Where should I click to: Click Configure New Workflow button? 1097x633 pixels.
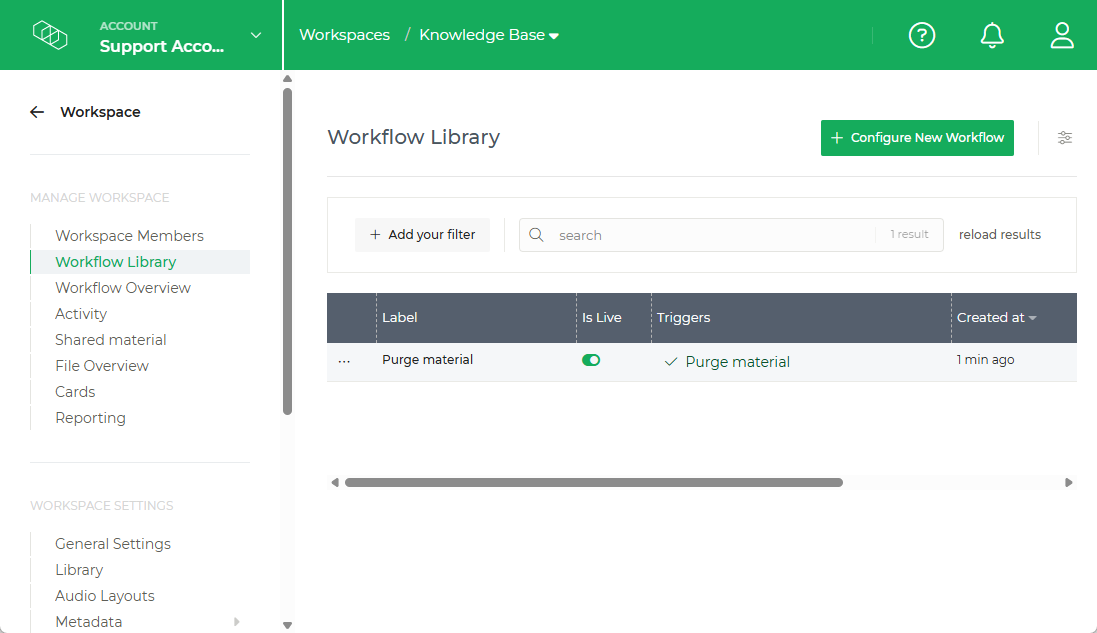pyautogui.click(x=916, y=138)
